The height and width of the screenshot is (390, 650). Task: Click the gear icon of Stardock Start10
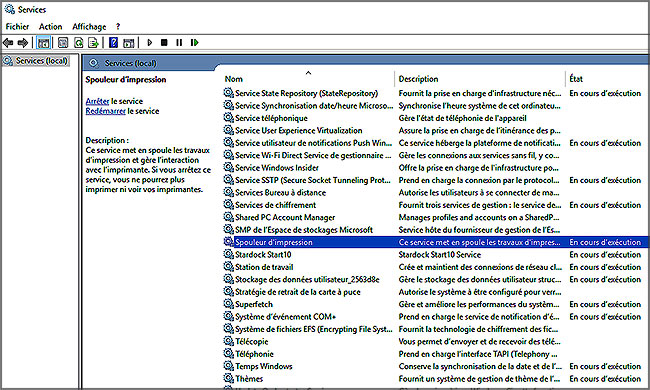pos(228,254)
